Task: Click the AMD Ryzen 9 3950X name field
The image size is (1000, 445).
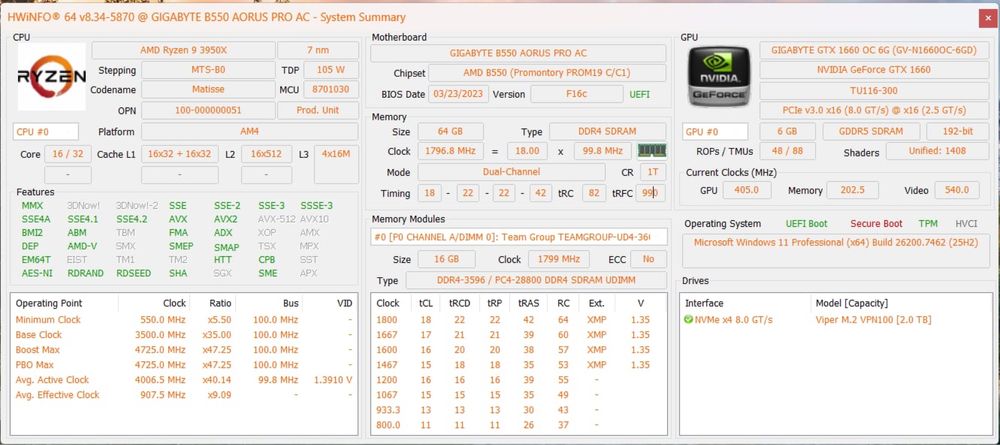Action: [184, 50]
